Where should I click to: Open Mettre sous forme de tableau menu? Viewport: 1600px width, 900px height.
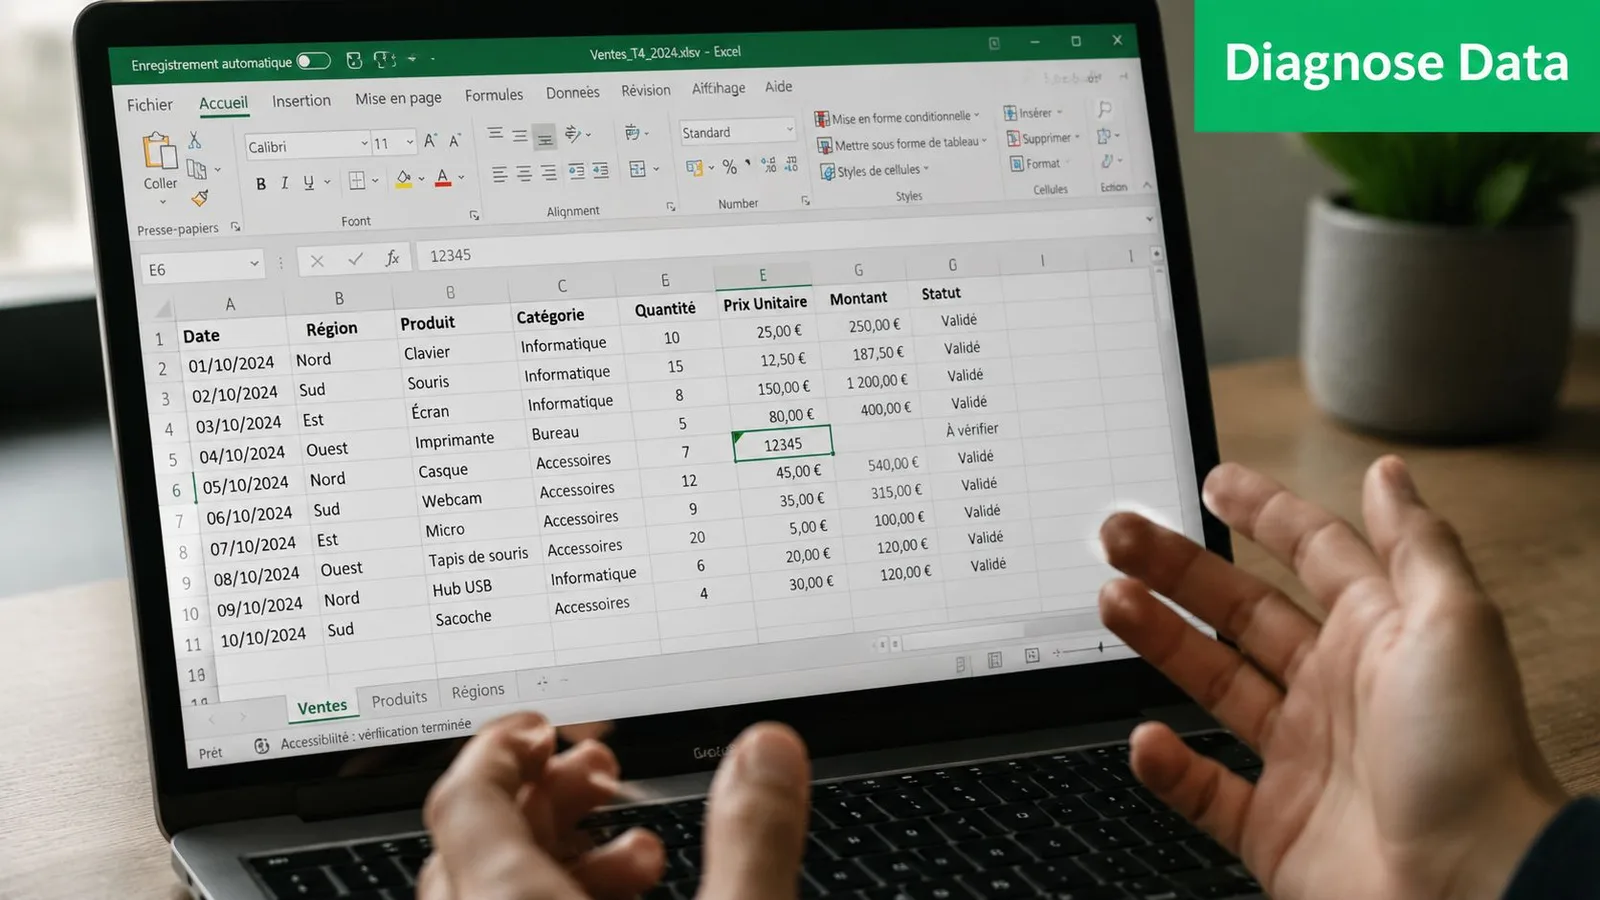tap(902, 144)
